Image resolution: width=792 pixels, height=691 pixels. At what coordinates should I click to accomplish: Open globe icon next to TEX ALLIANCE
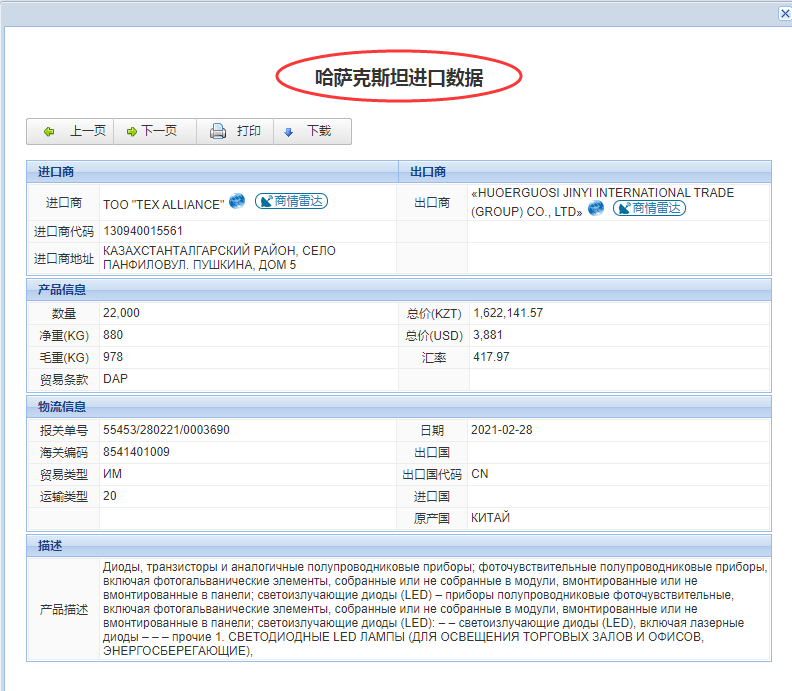click(x=237, y=201)
